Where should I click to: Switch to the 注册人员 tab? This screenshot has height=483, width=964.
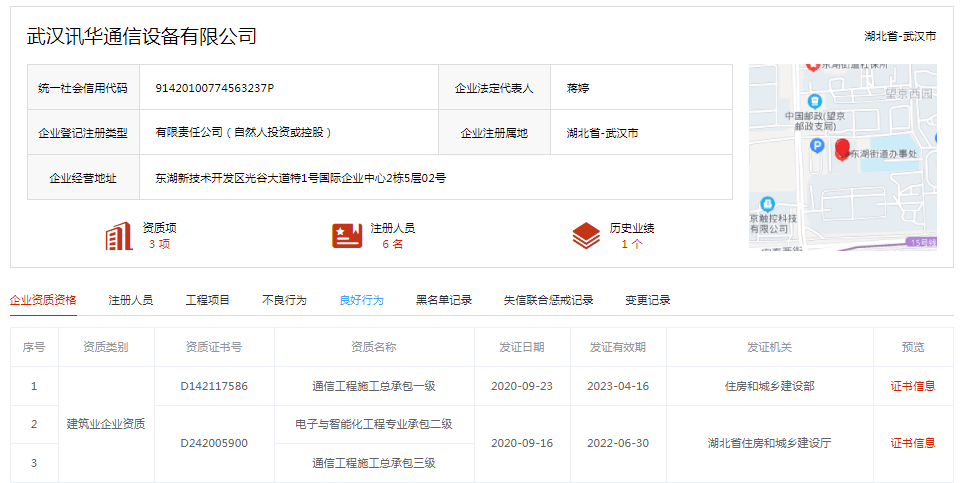pos(131,300)
